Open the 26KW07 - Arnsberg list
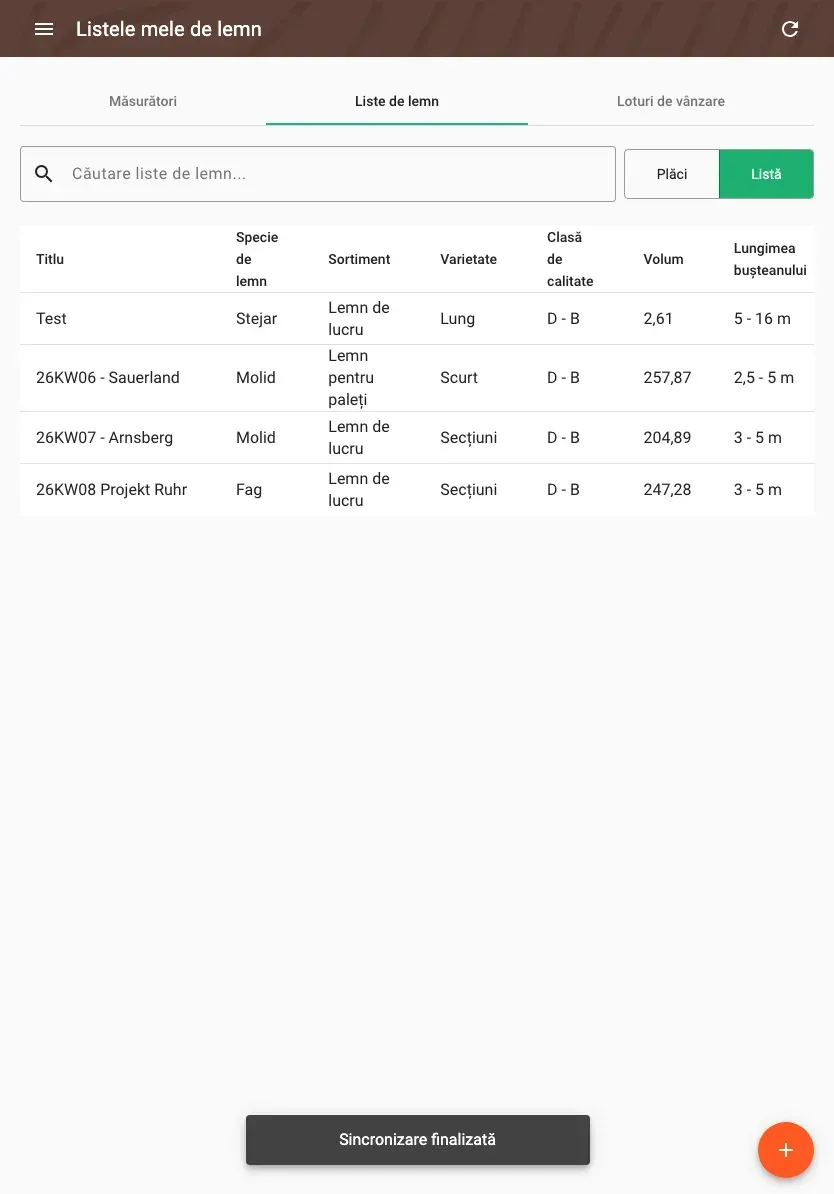The image size is (834, 1194). point(417,438)
